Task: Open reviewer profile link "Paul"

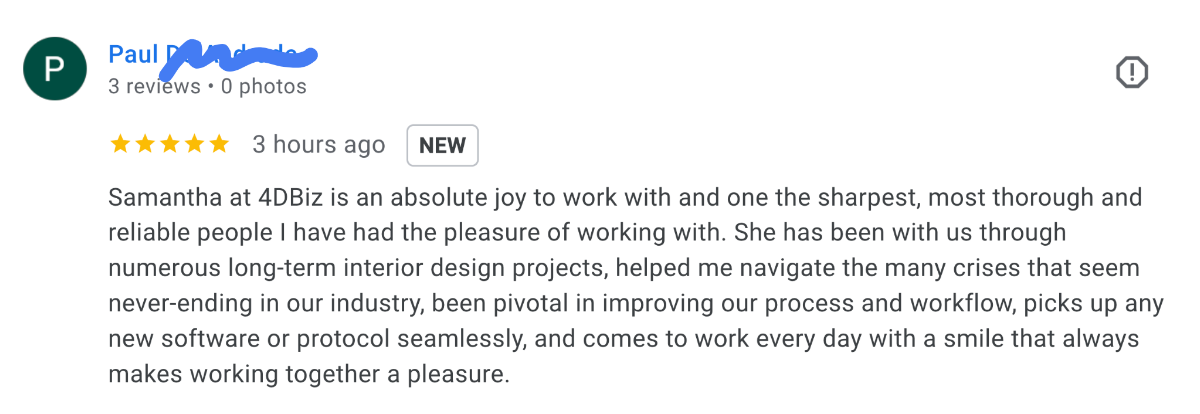Action: click(133, 54)
